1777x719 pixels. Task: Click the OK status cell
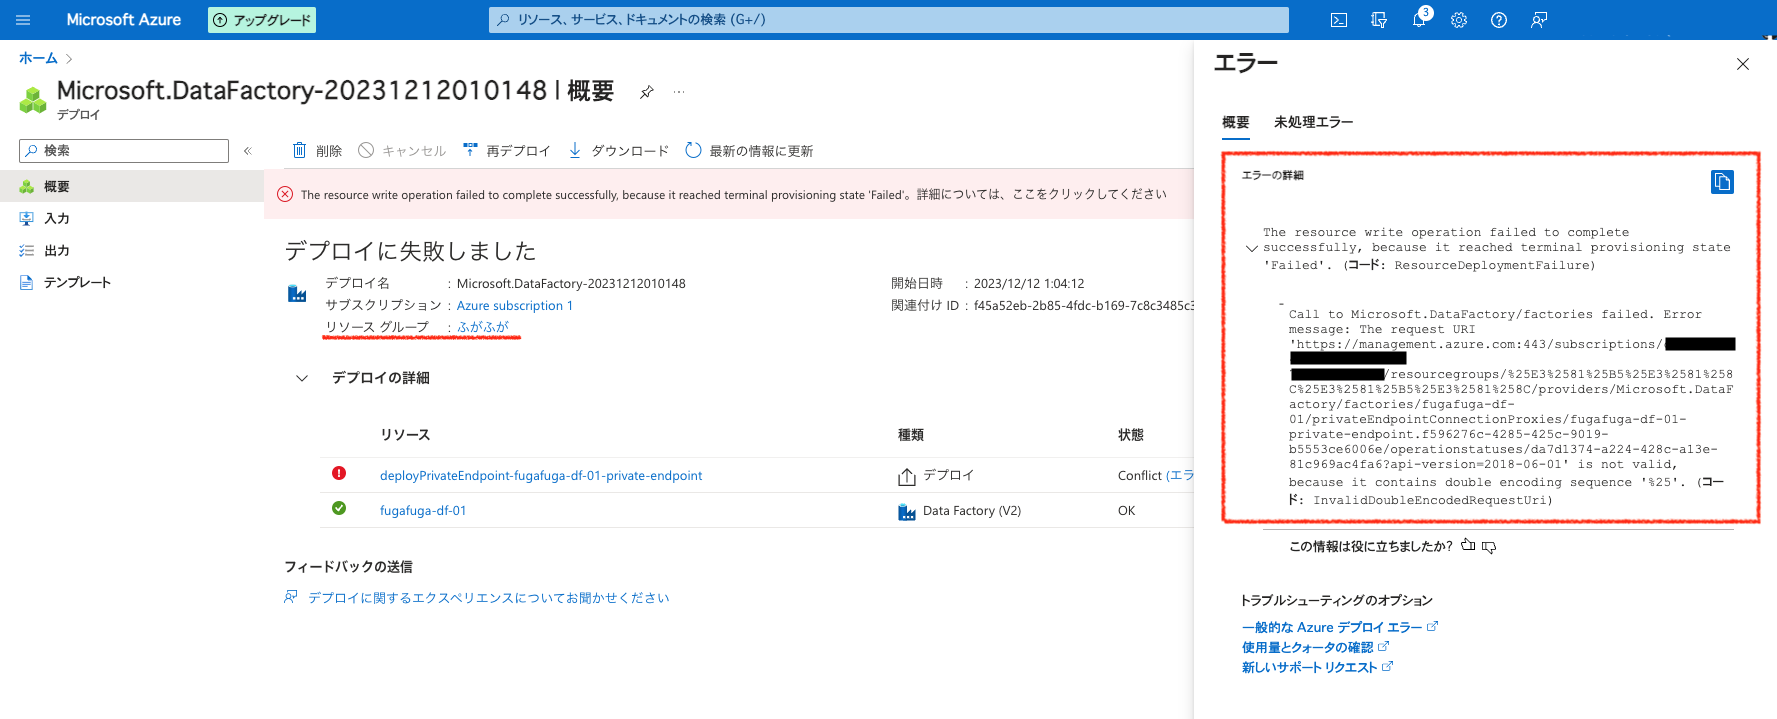tap(1127, 511)
